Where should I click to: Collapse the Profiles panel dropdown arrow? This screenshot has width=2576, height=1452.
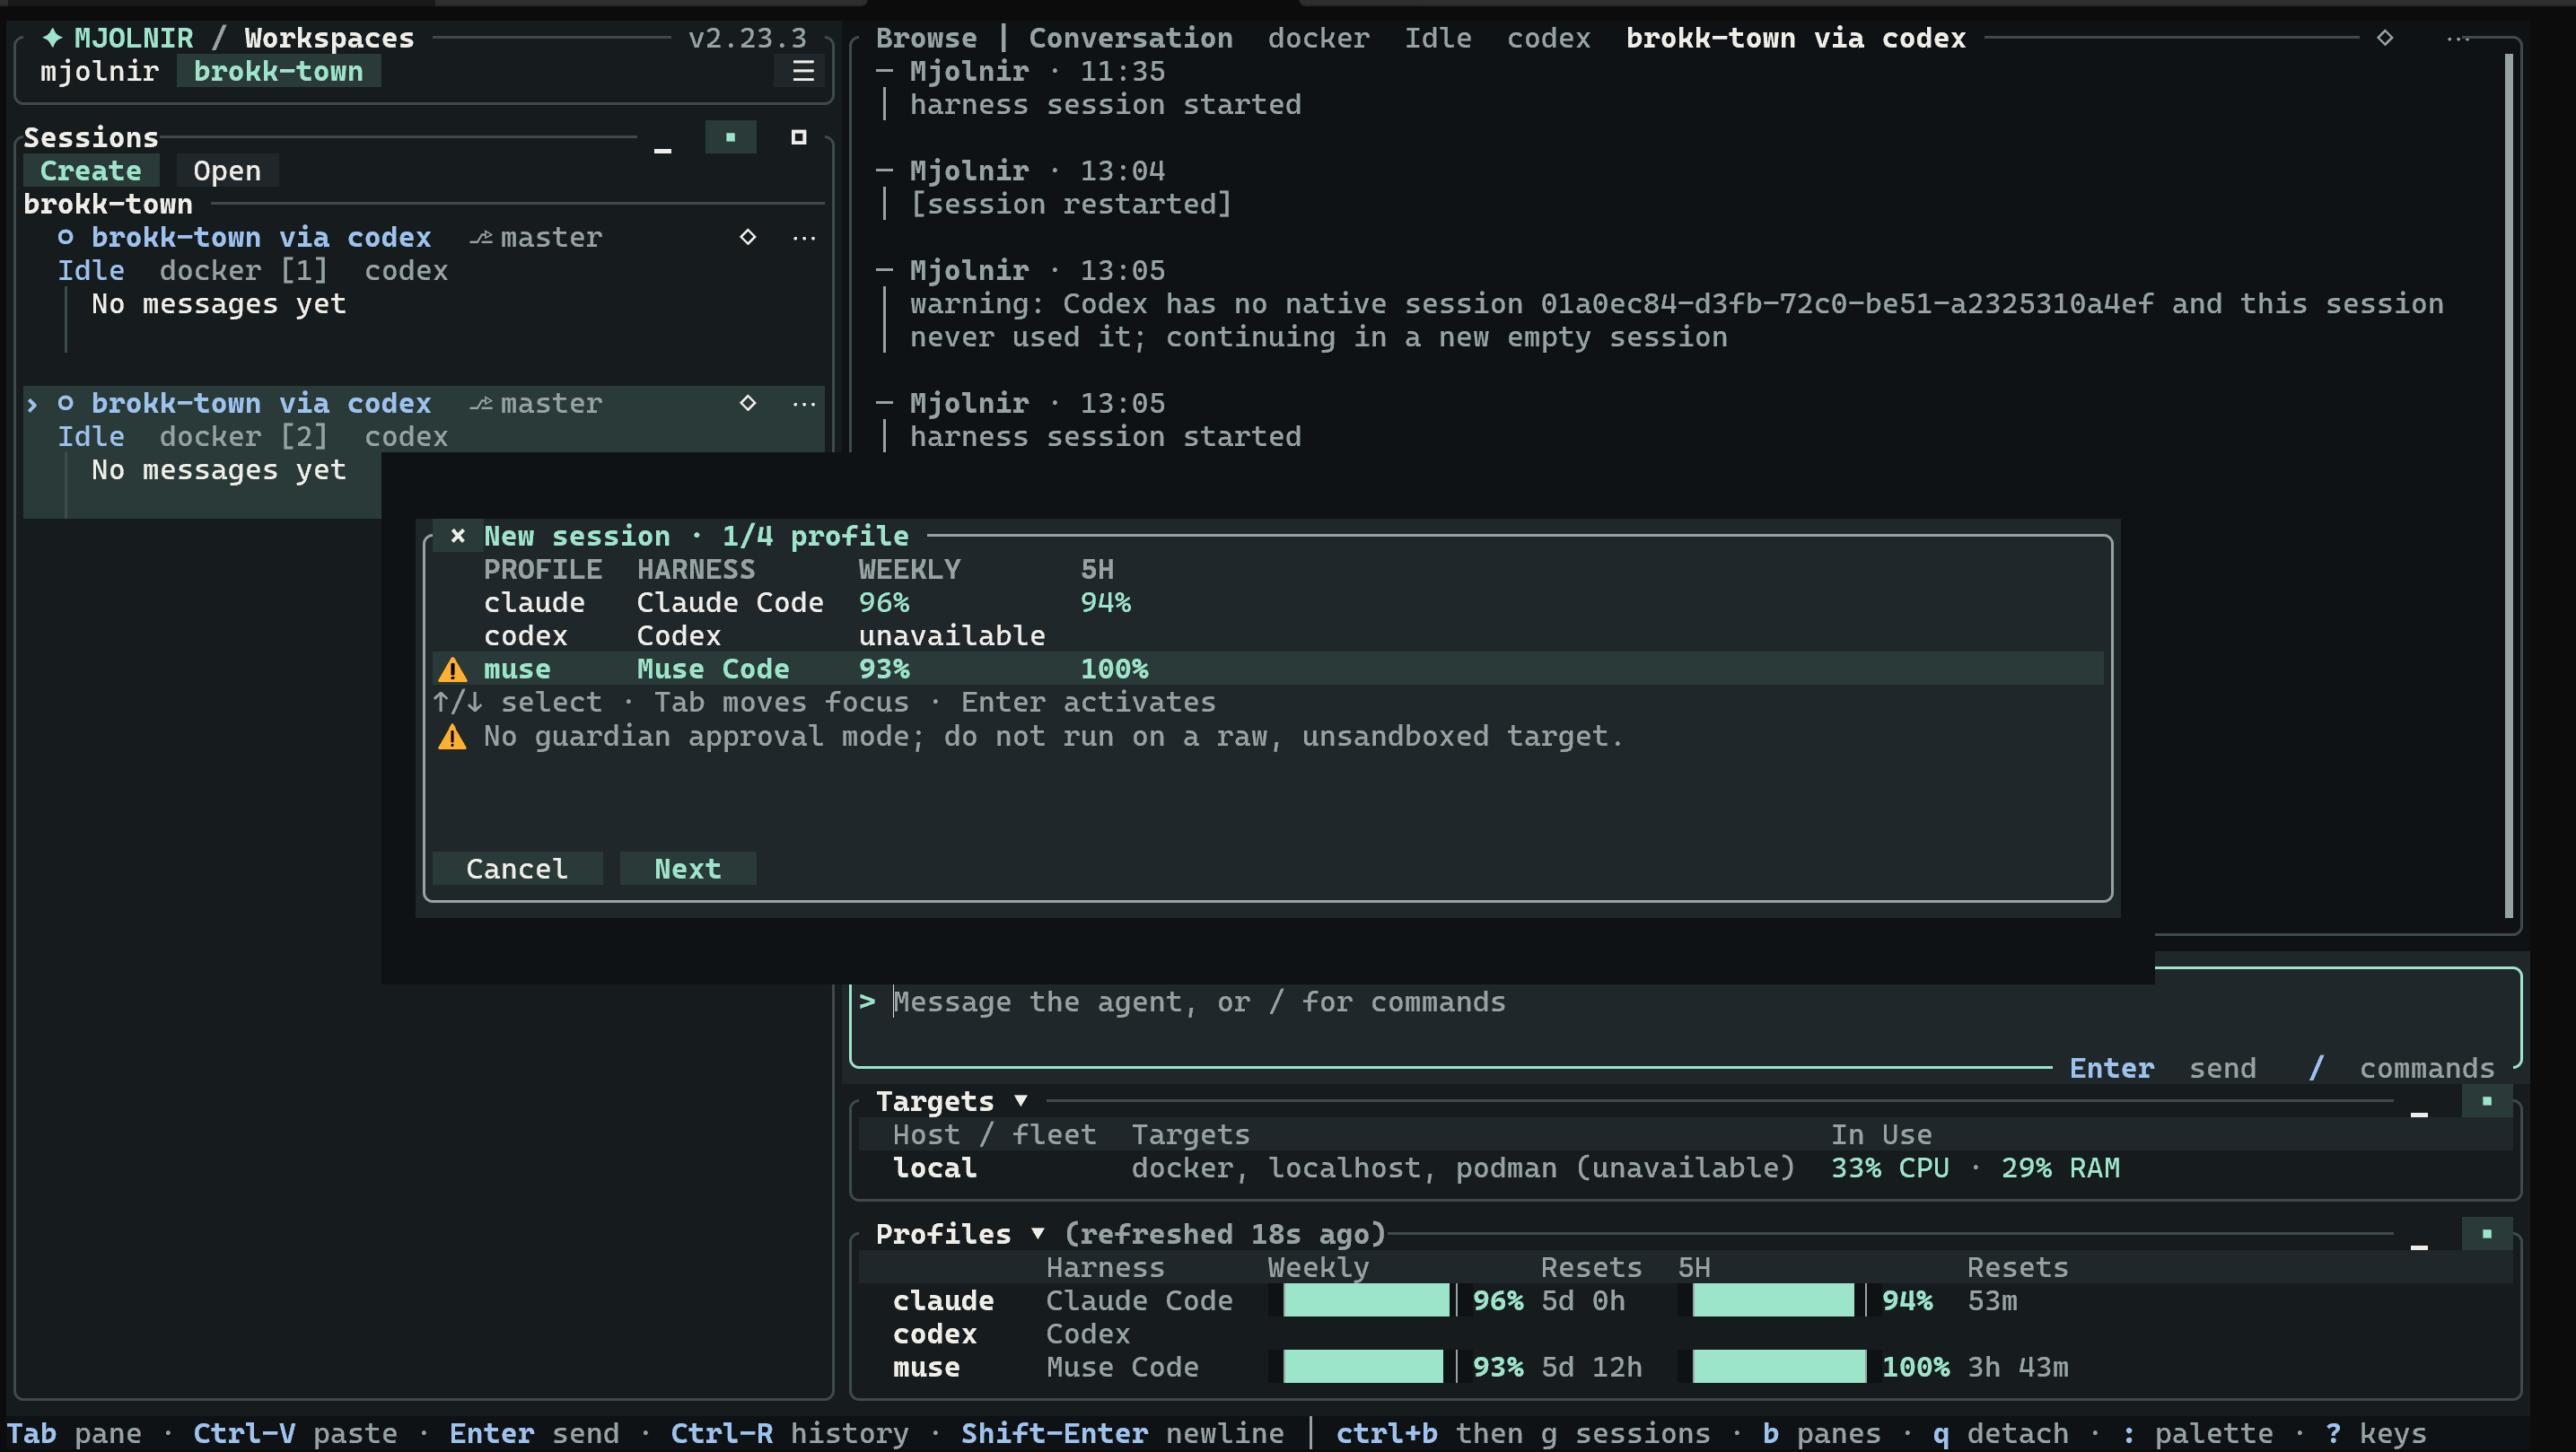tap(1037, 1234)
